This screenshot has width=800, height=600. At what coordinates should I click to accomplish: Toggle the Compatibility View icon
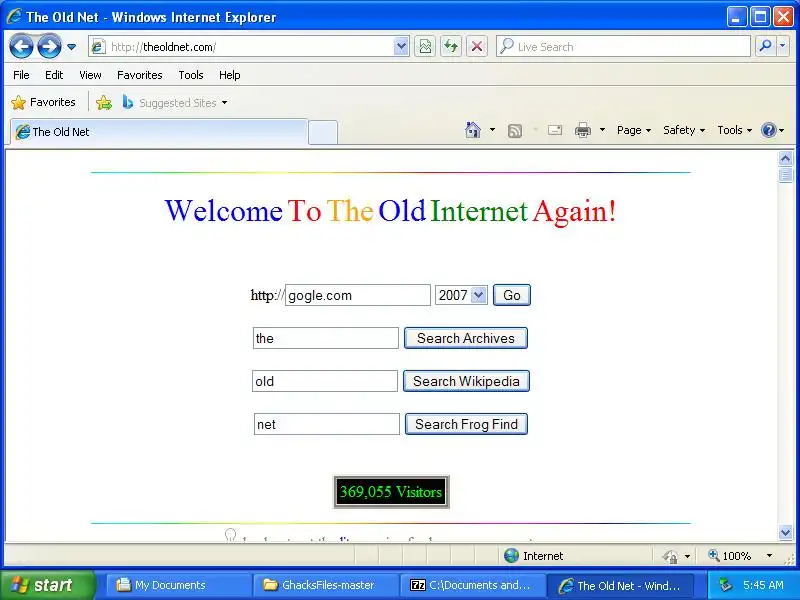[425, 47]
